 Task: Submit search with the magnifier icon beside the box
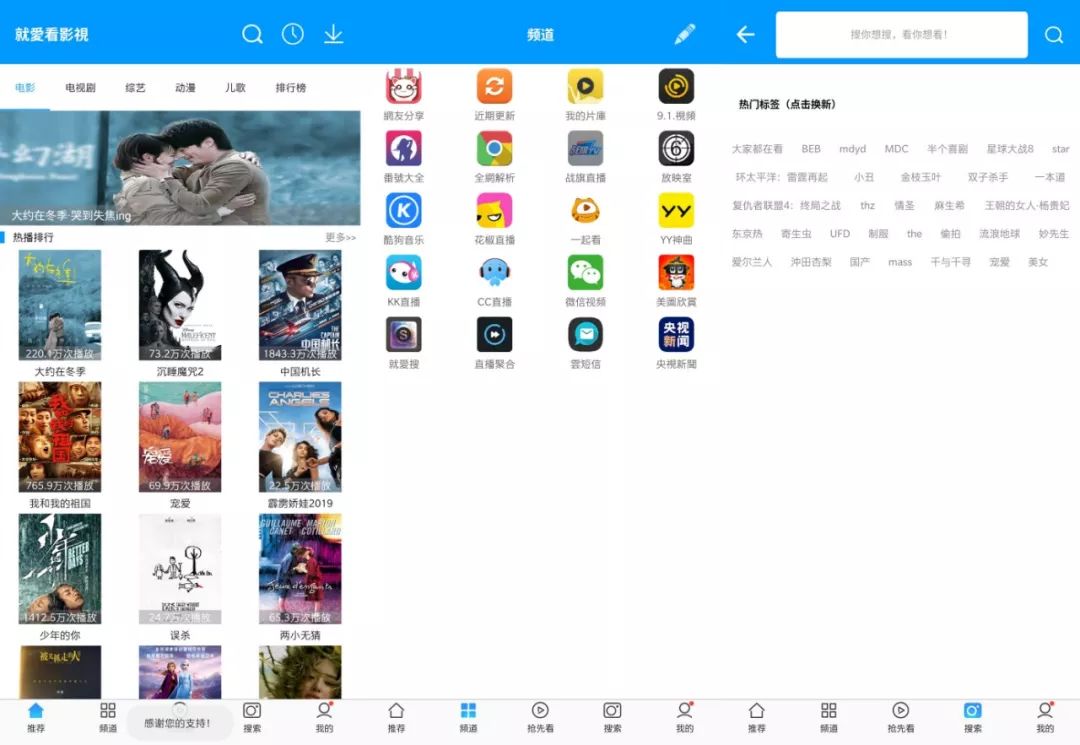point(1054,34)
